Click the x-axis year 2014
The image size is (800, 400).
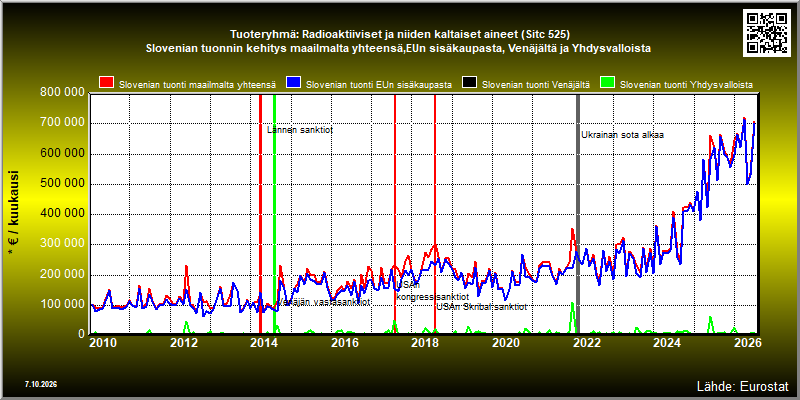tap(264, 343)
